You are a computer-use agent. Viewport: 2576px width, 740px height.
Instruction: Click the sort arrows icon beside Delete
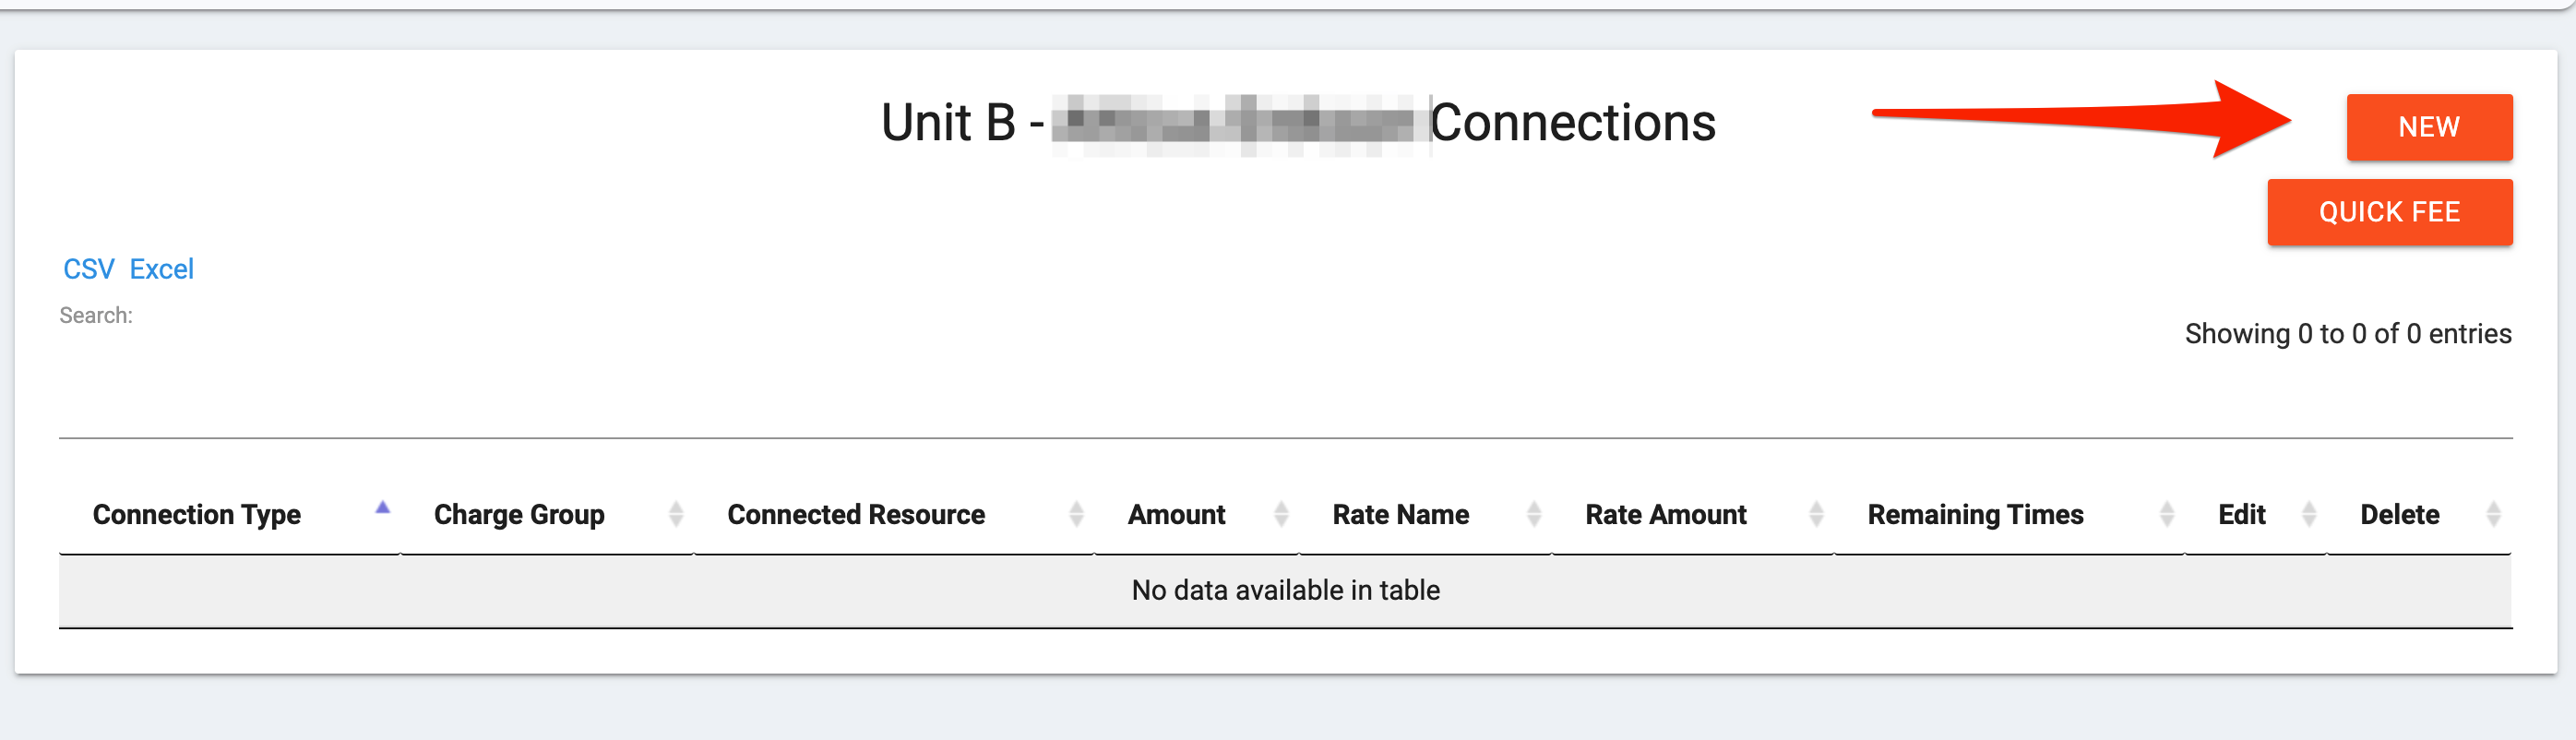pyautogui.click(x=2493, y=514)
